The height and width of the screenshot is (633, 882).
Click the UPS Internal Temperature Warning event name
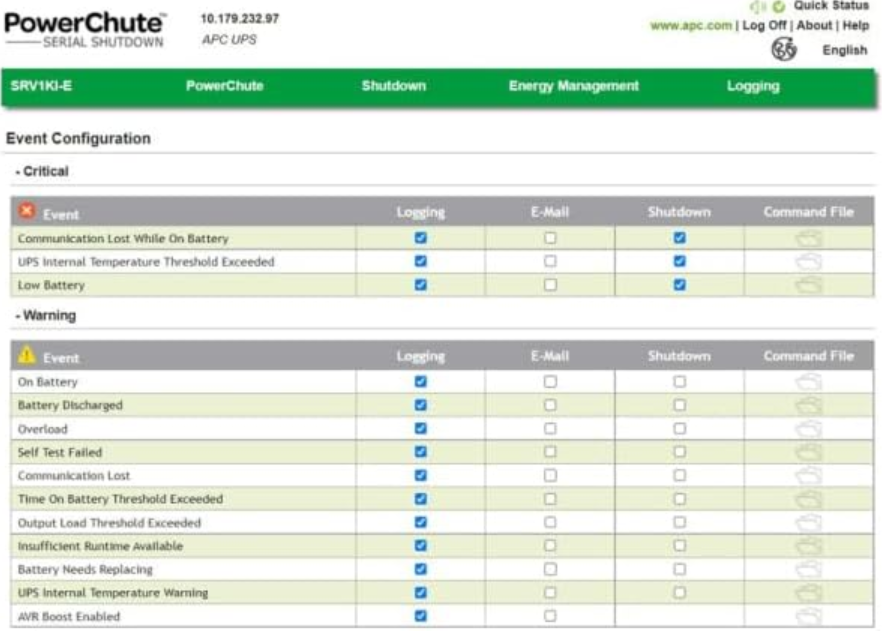pyautogui.click(x=113, y=592)
